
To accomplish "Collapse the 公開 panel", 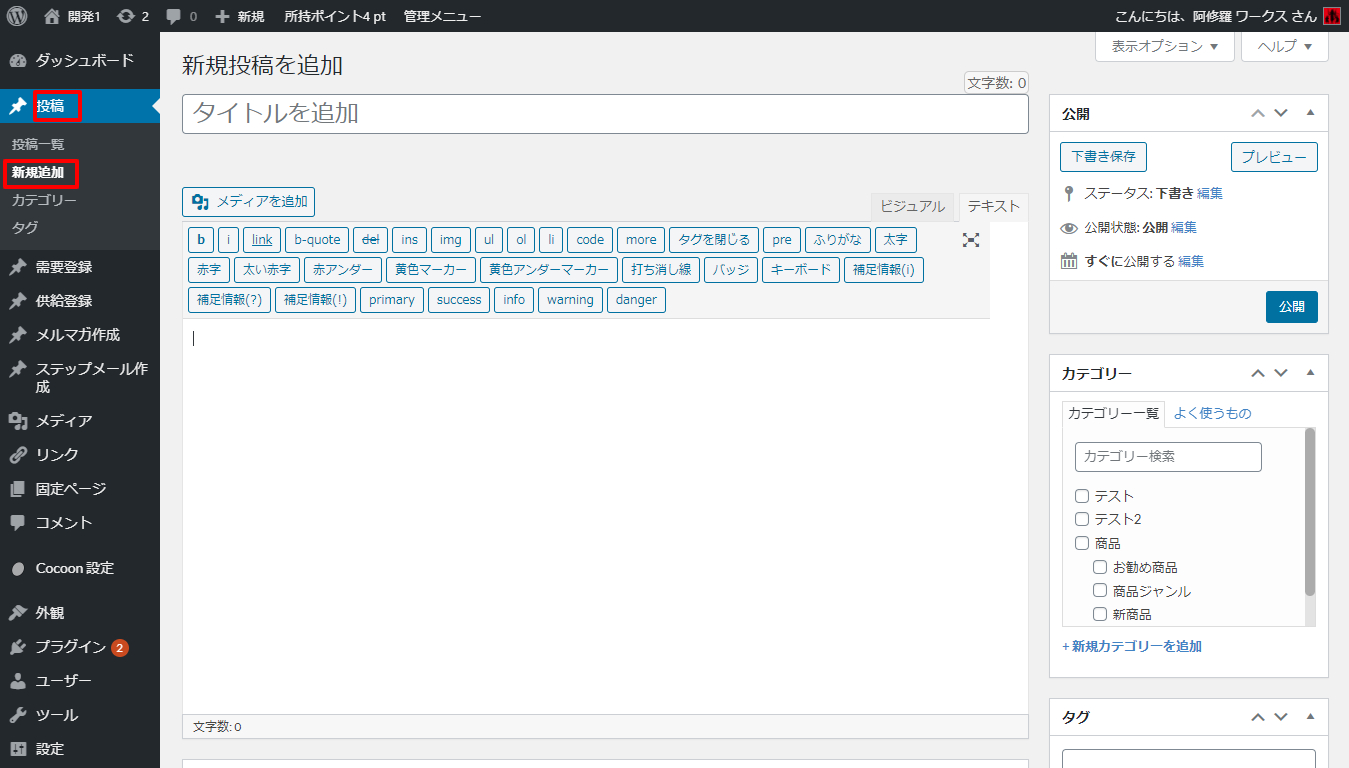I will coord(1310,113).
